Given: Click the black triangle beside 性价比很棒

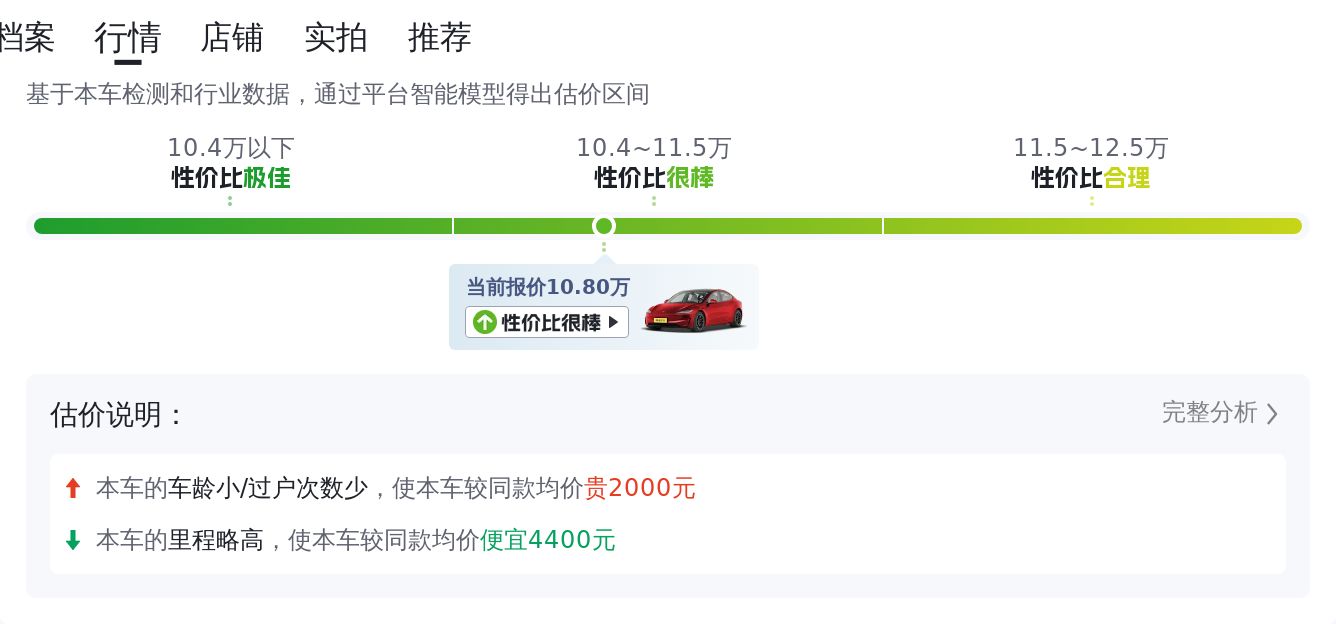Looking at the screenshot, I should pyautogui.click(x=613, y=322).
